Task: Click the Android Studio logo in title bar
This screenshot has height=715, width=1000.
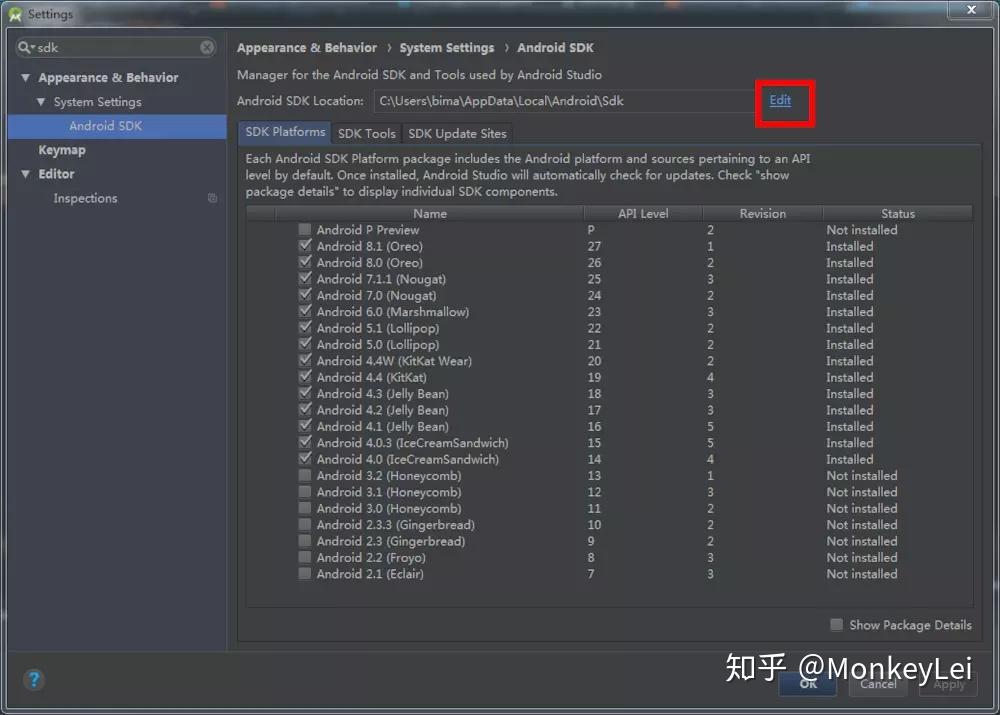Action: coord(15,14)
